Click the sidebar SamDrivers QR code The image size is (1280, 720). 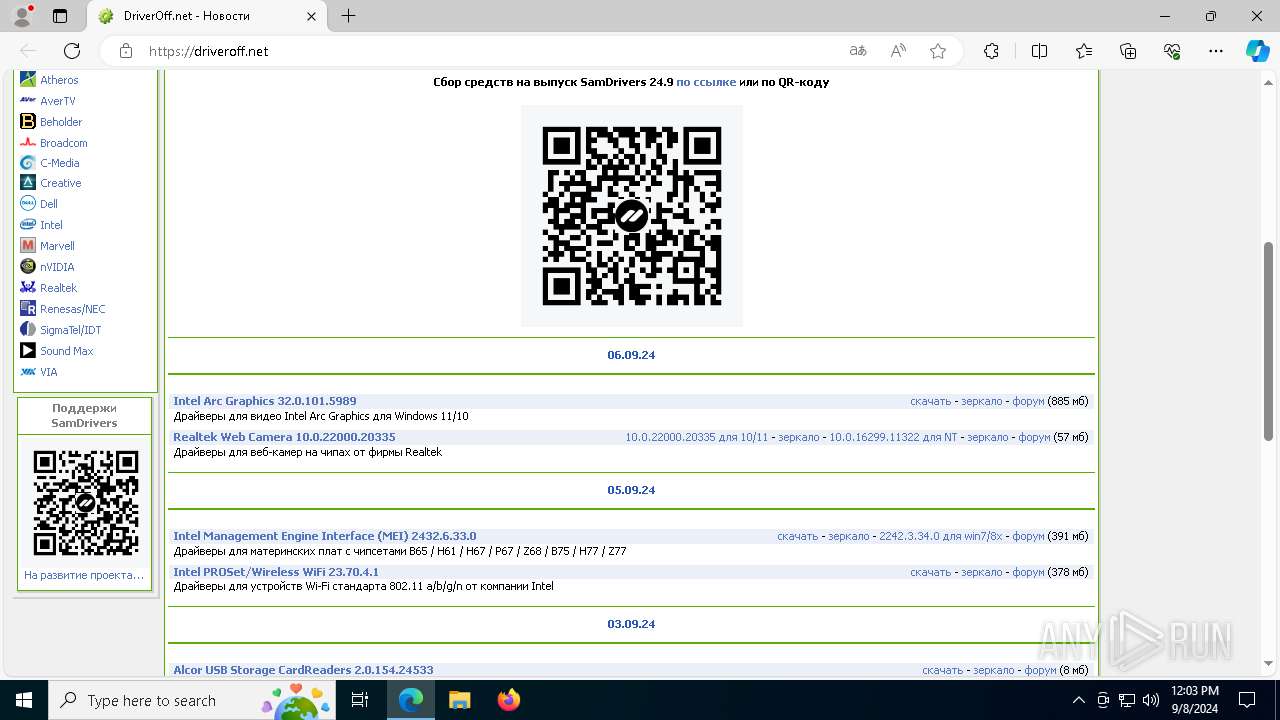(85, 503)
